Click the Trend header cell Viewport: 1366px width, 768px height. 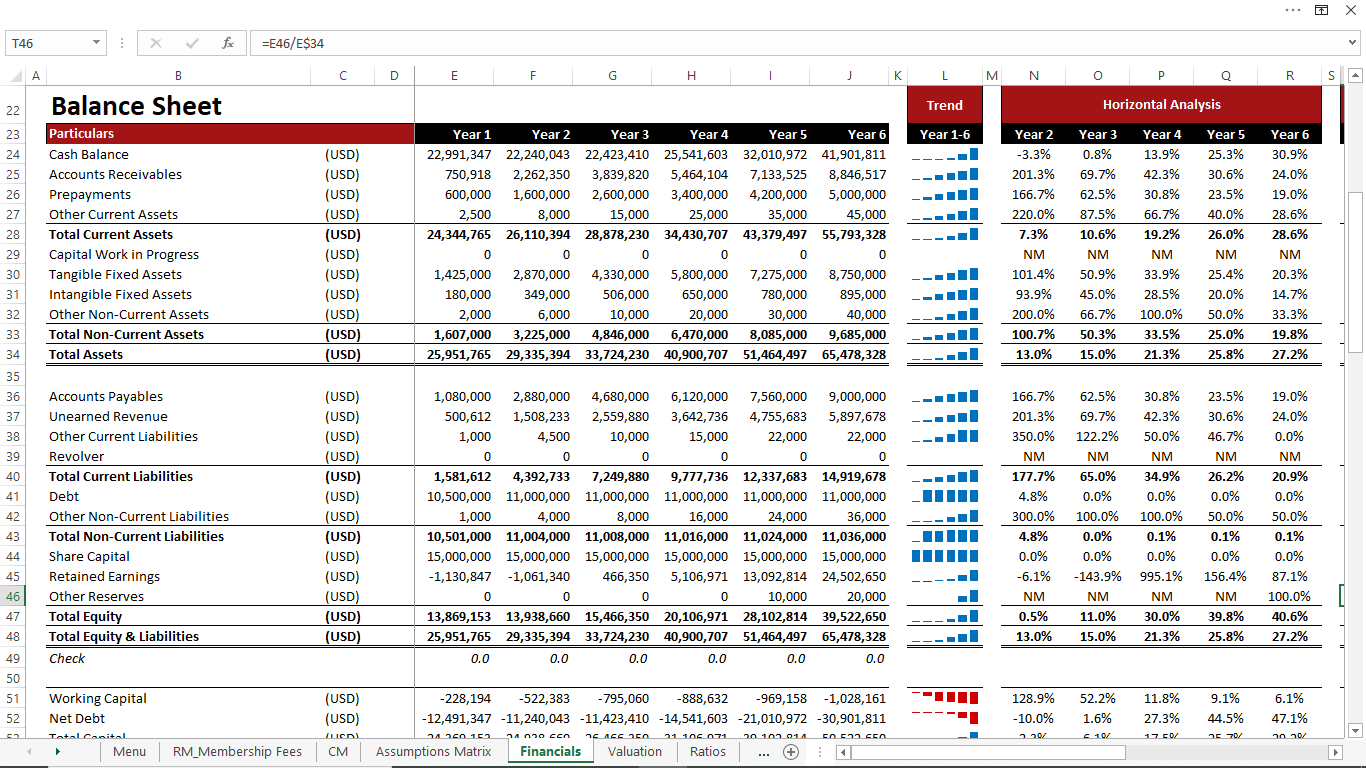pyautogui.click(x=944, y=105)
